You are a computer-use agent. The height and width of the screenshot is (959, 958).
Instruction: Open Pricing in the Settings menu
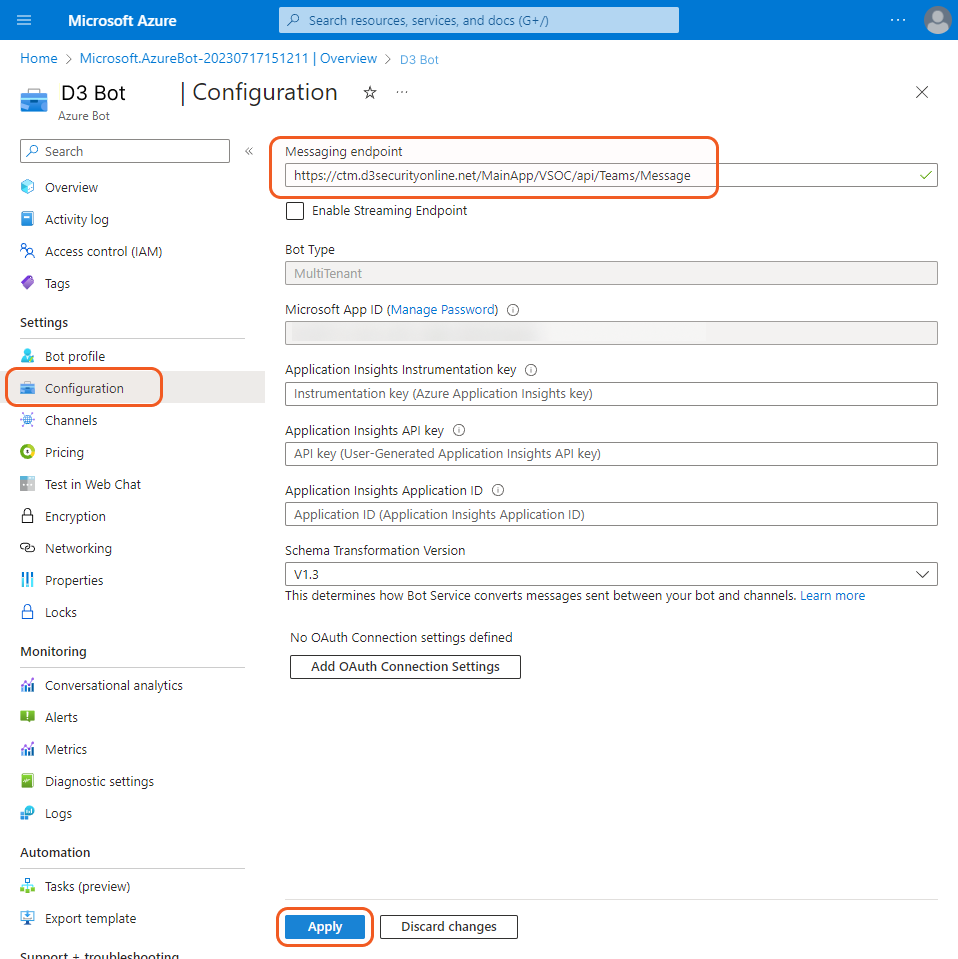pos(64,452)
